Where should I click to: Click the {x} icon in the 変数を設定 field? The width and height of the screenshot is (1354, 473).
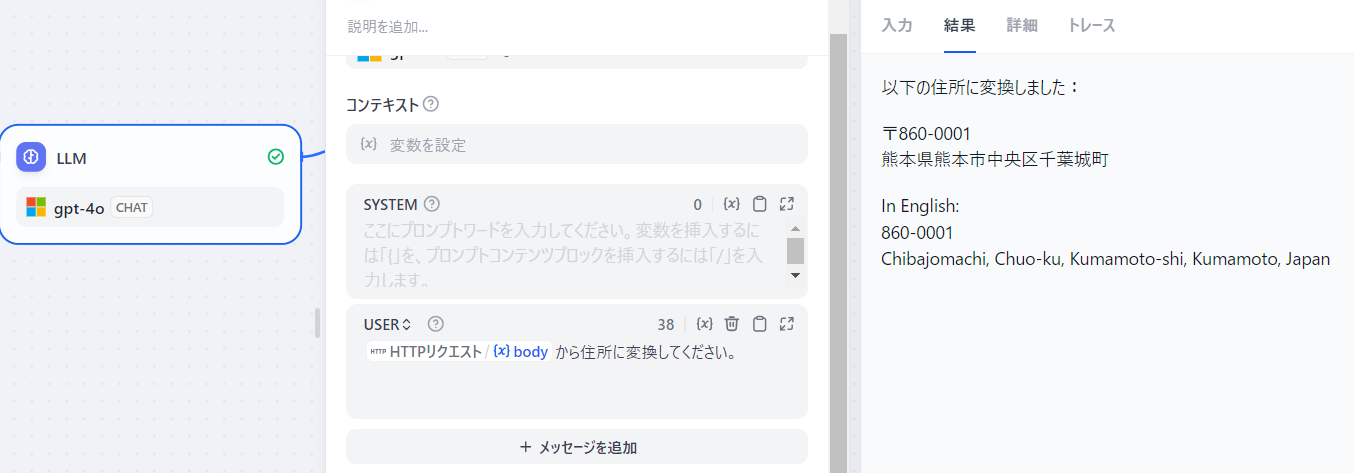368,144
